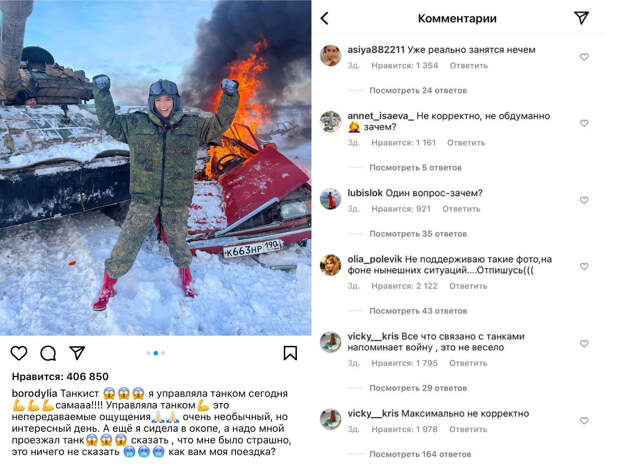
Task: Reply to the annet_isaeva_ comment
Action: tap(466, 143)
